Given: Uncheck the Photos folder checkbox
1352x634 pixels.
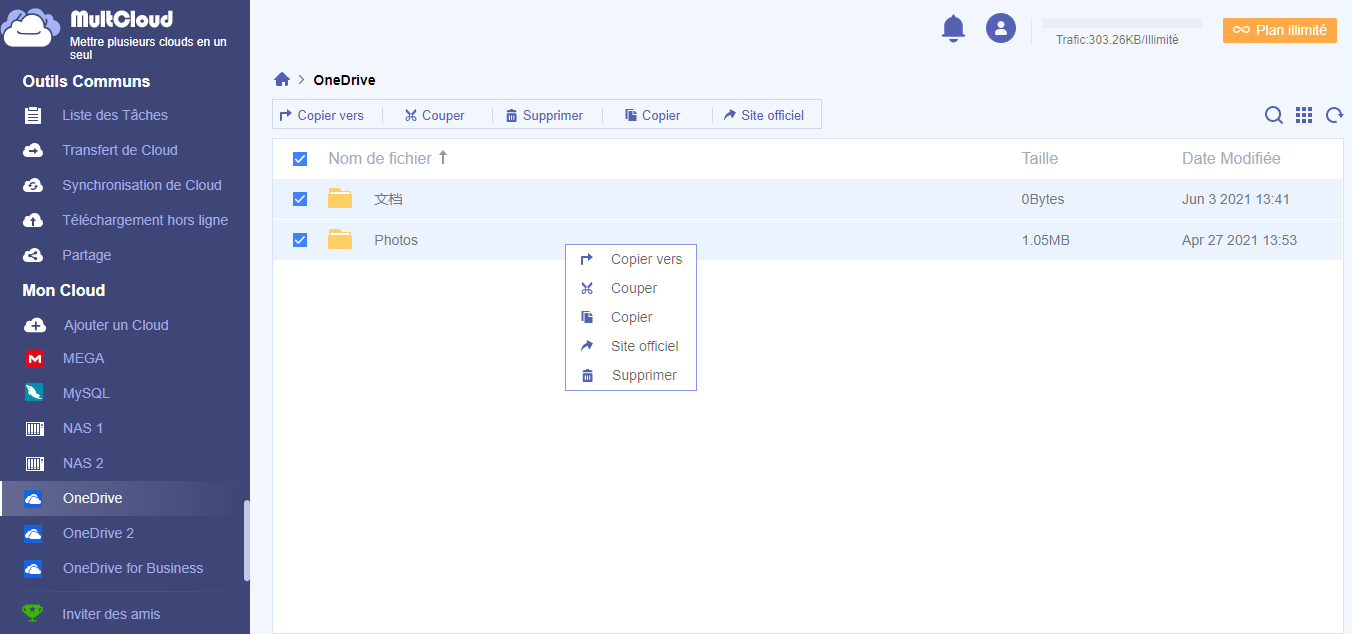Looking at the screenshot, I should tap(300, 240).
